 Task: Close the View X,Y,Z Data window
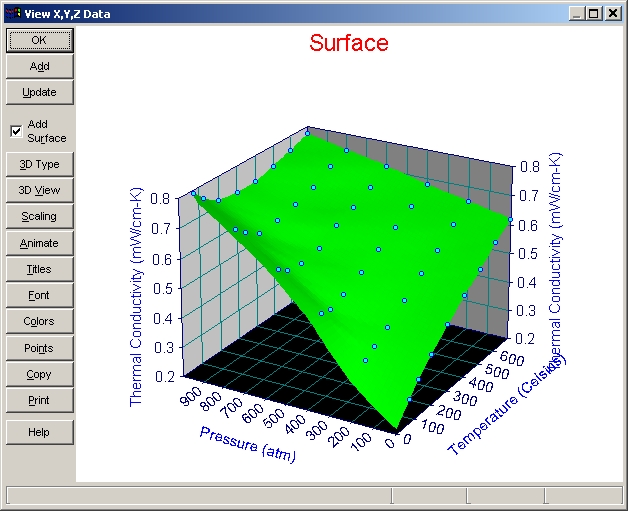[611, 14]
